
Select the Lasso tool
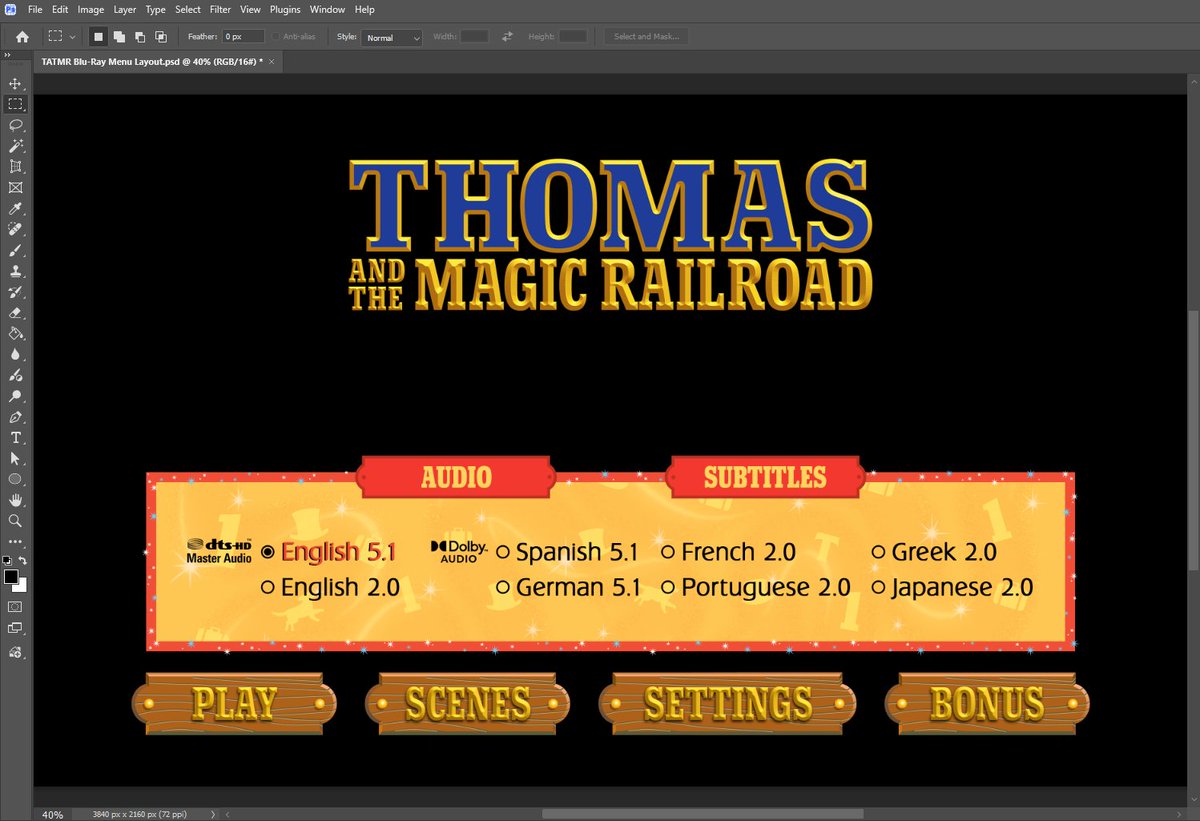point(15,125)
